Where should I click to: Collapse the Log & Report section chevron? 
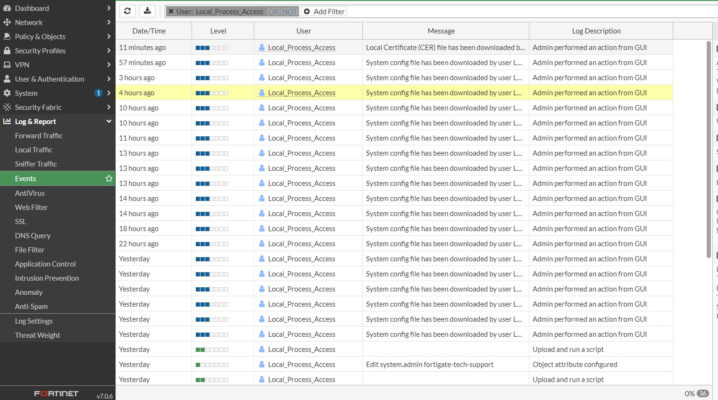point(109,121)
